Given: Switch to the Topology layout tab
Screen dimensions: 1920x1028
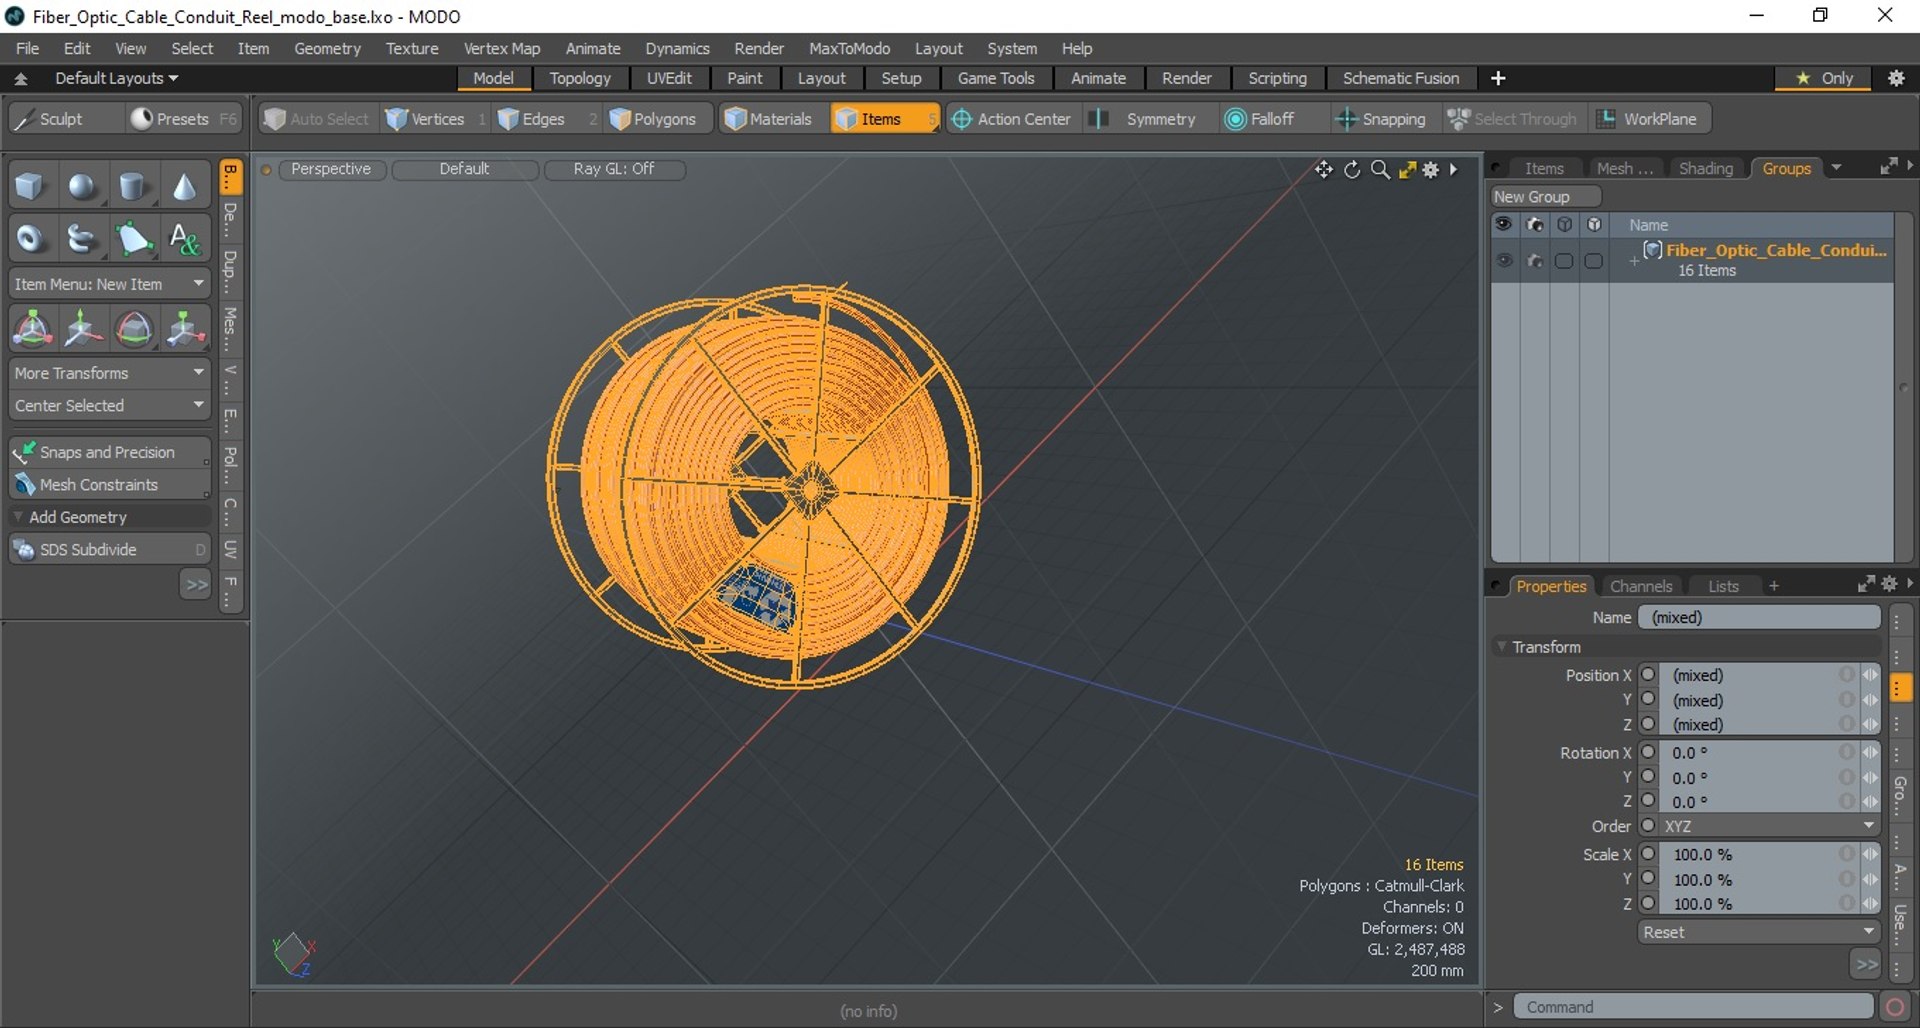Looking at the screenshot, I should tap(580, 78).
